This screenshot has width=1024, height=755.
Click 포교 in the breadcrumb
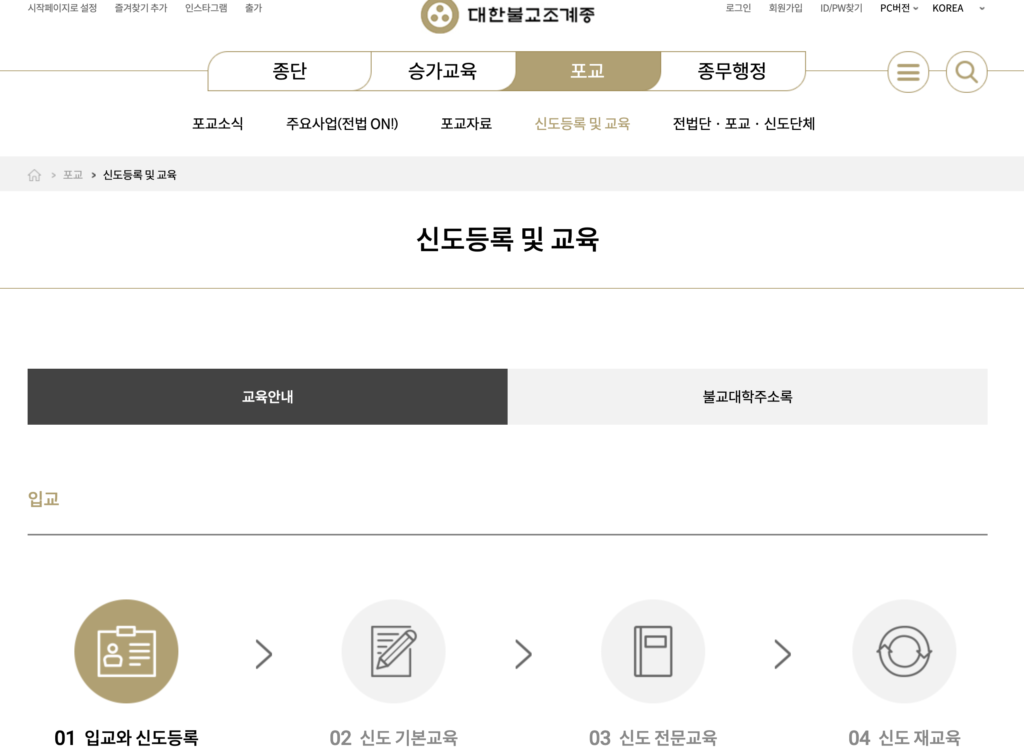coord(73,175)
